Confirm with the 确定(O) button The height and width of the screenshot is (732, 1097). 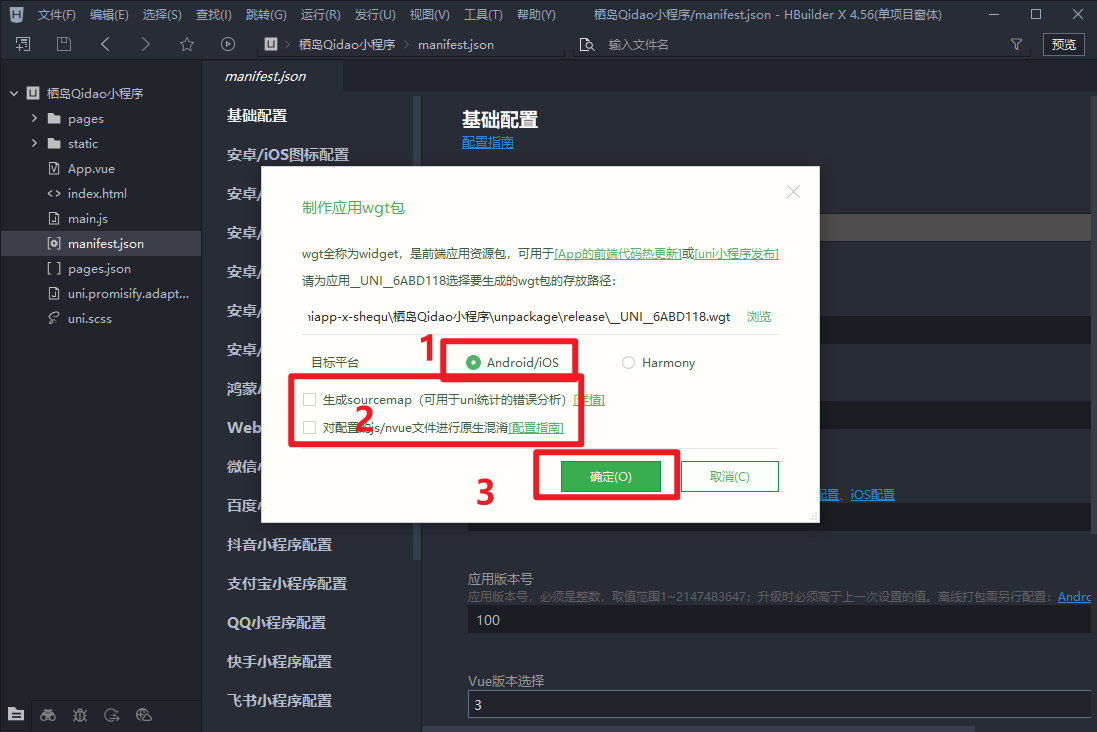click(611, 477)
